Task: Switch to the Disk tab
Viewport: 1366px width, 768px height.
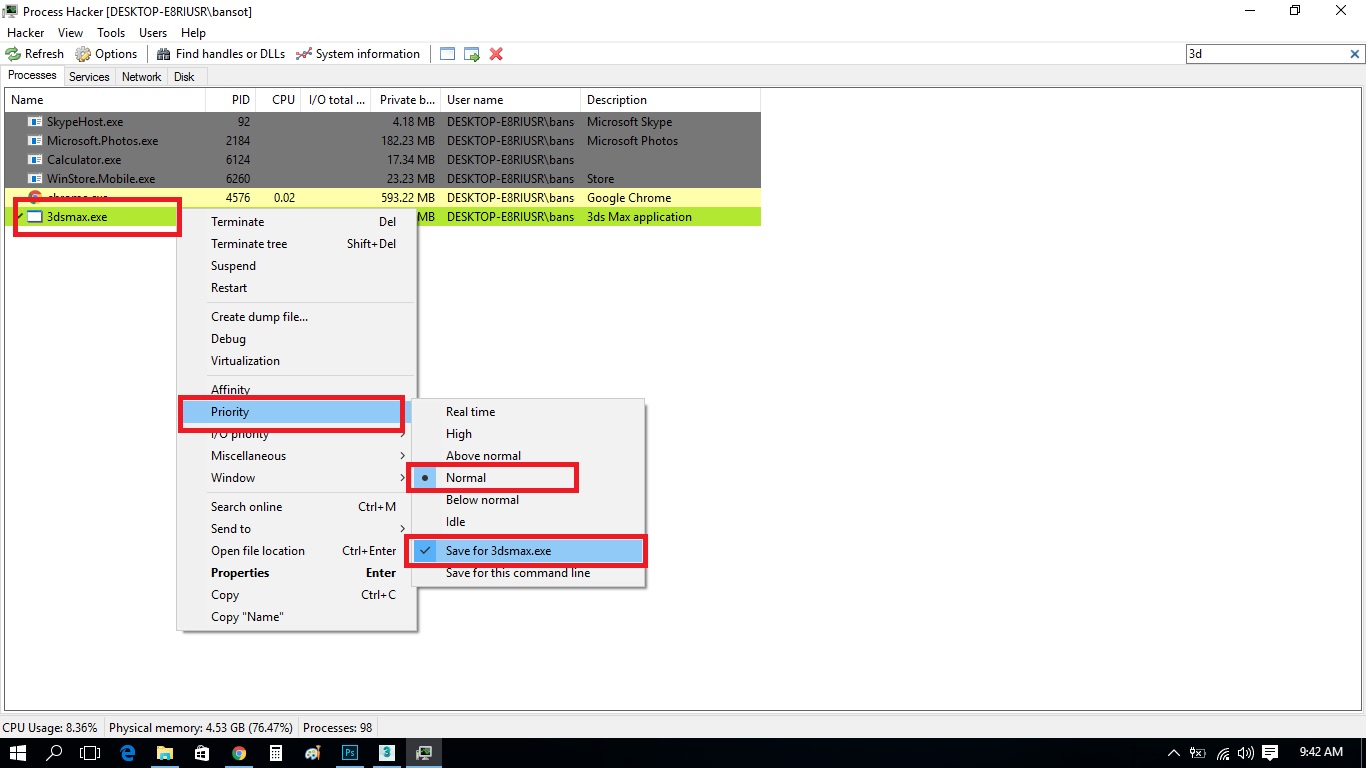Action: (184, 77)
